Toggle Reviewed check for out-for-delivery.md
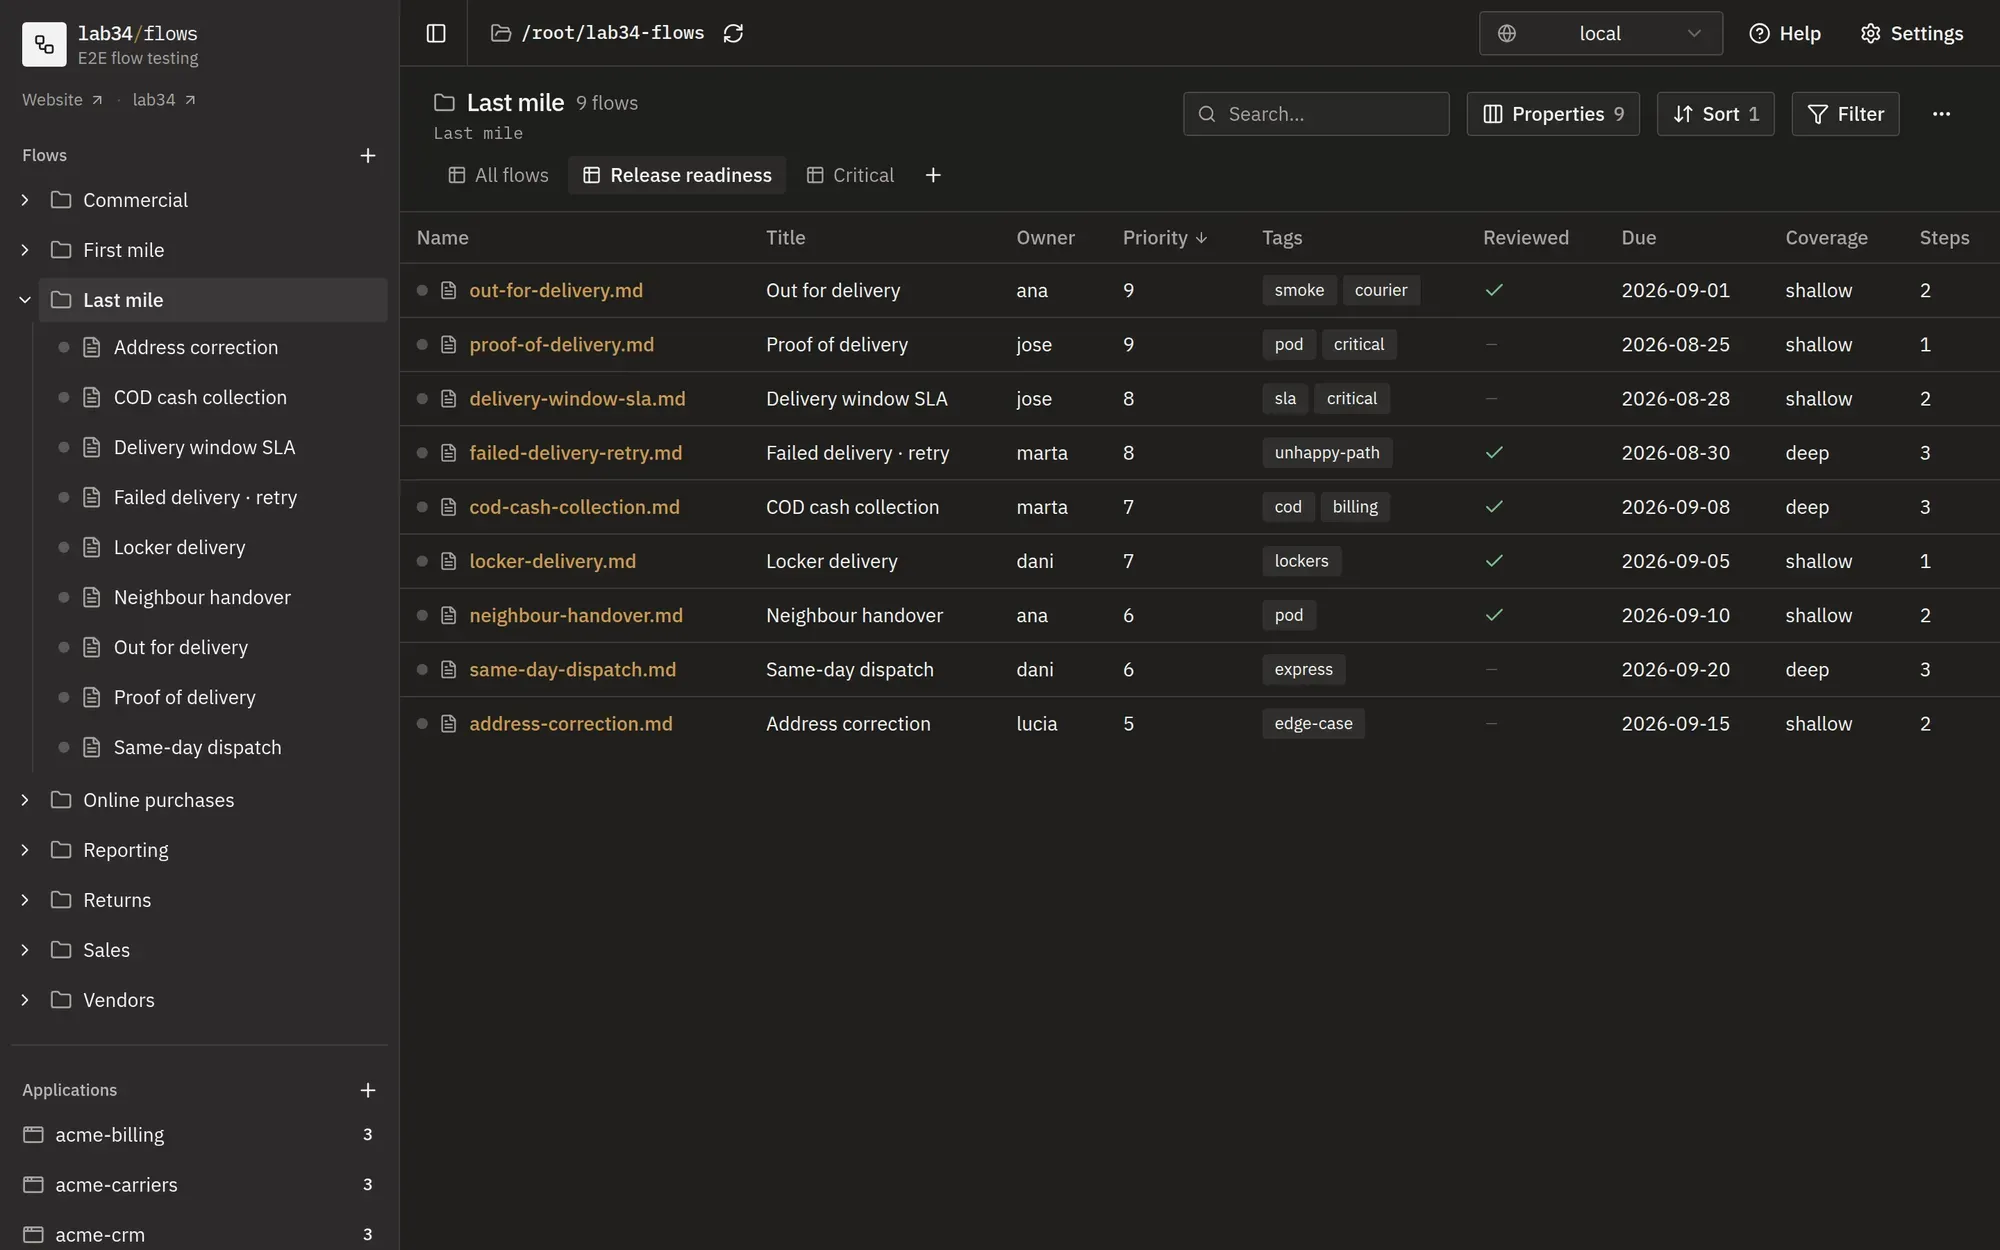 [x=1494, y=290]
